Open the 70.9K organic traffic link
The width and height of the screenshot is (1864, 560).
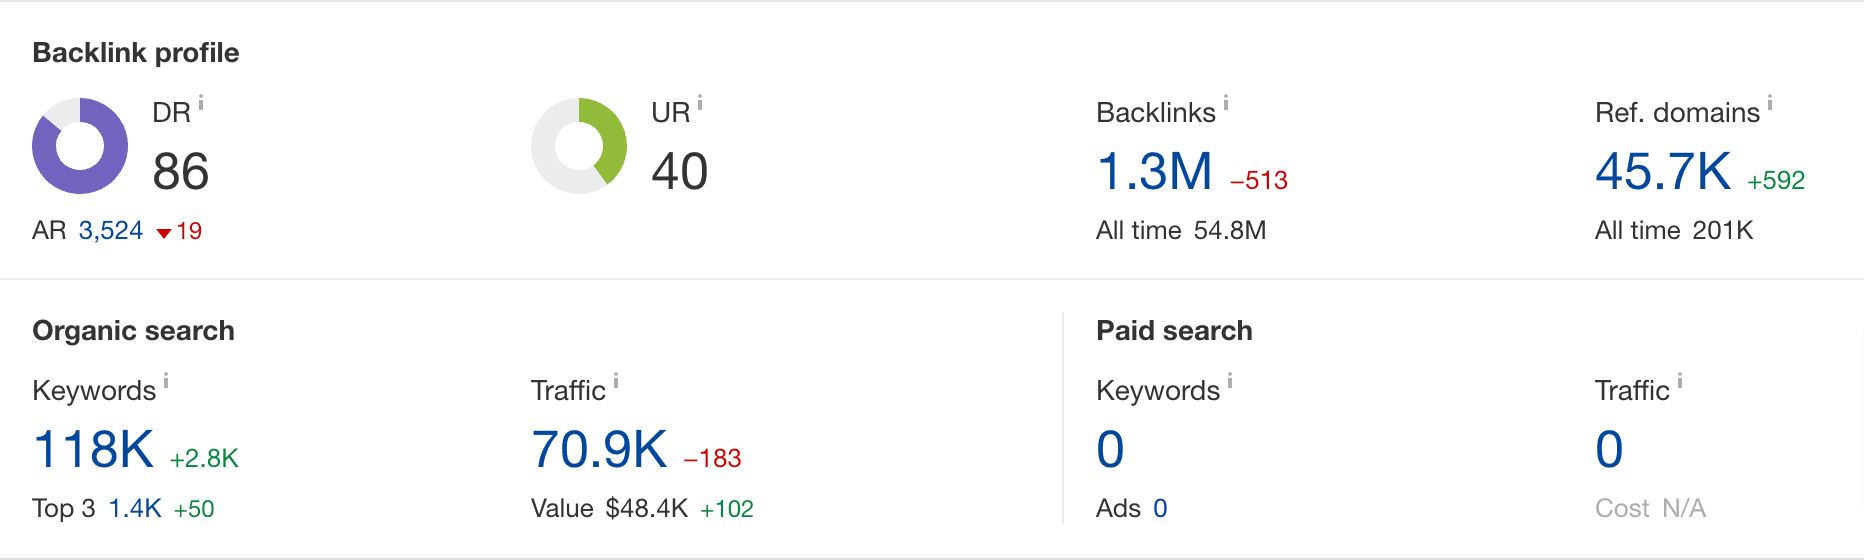(x=598, y=449)
